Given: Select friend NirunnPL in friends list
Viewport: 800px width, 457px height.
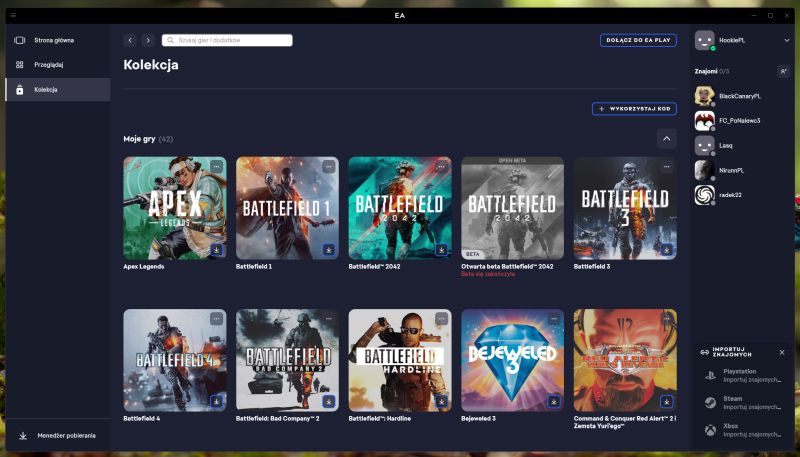Looking at the screenshot, I should [x=742, y=170].
